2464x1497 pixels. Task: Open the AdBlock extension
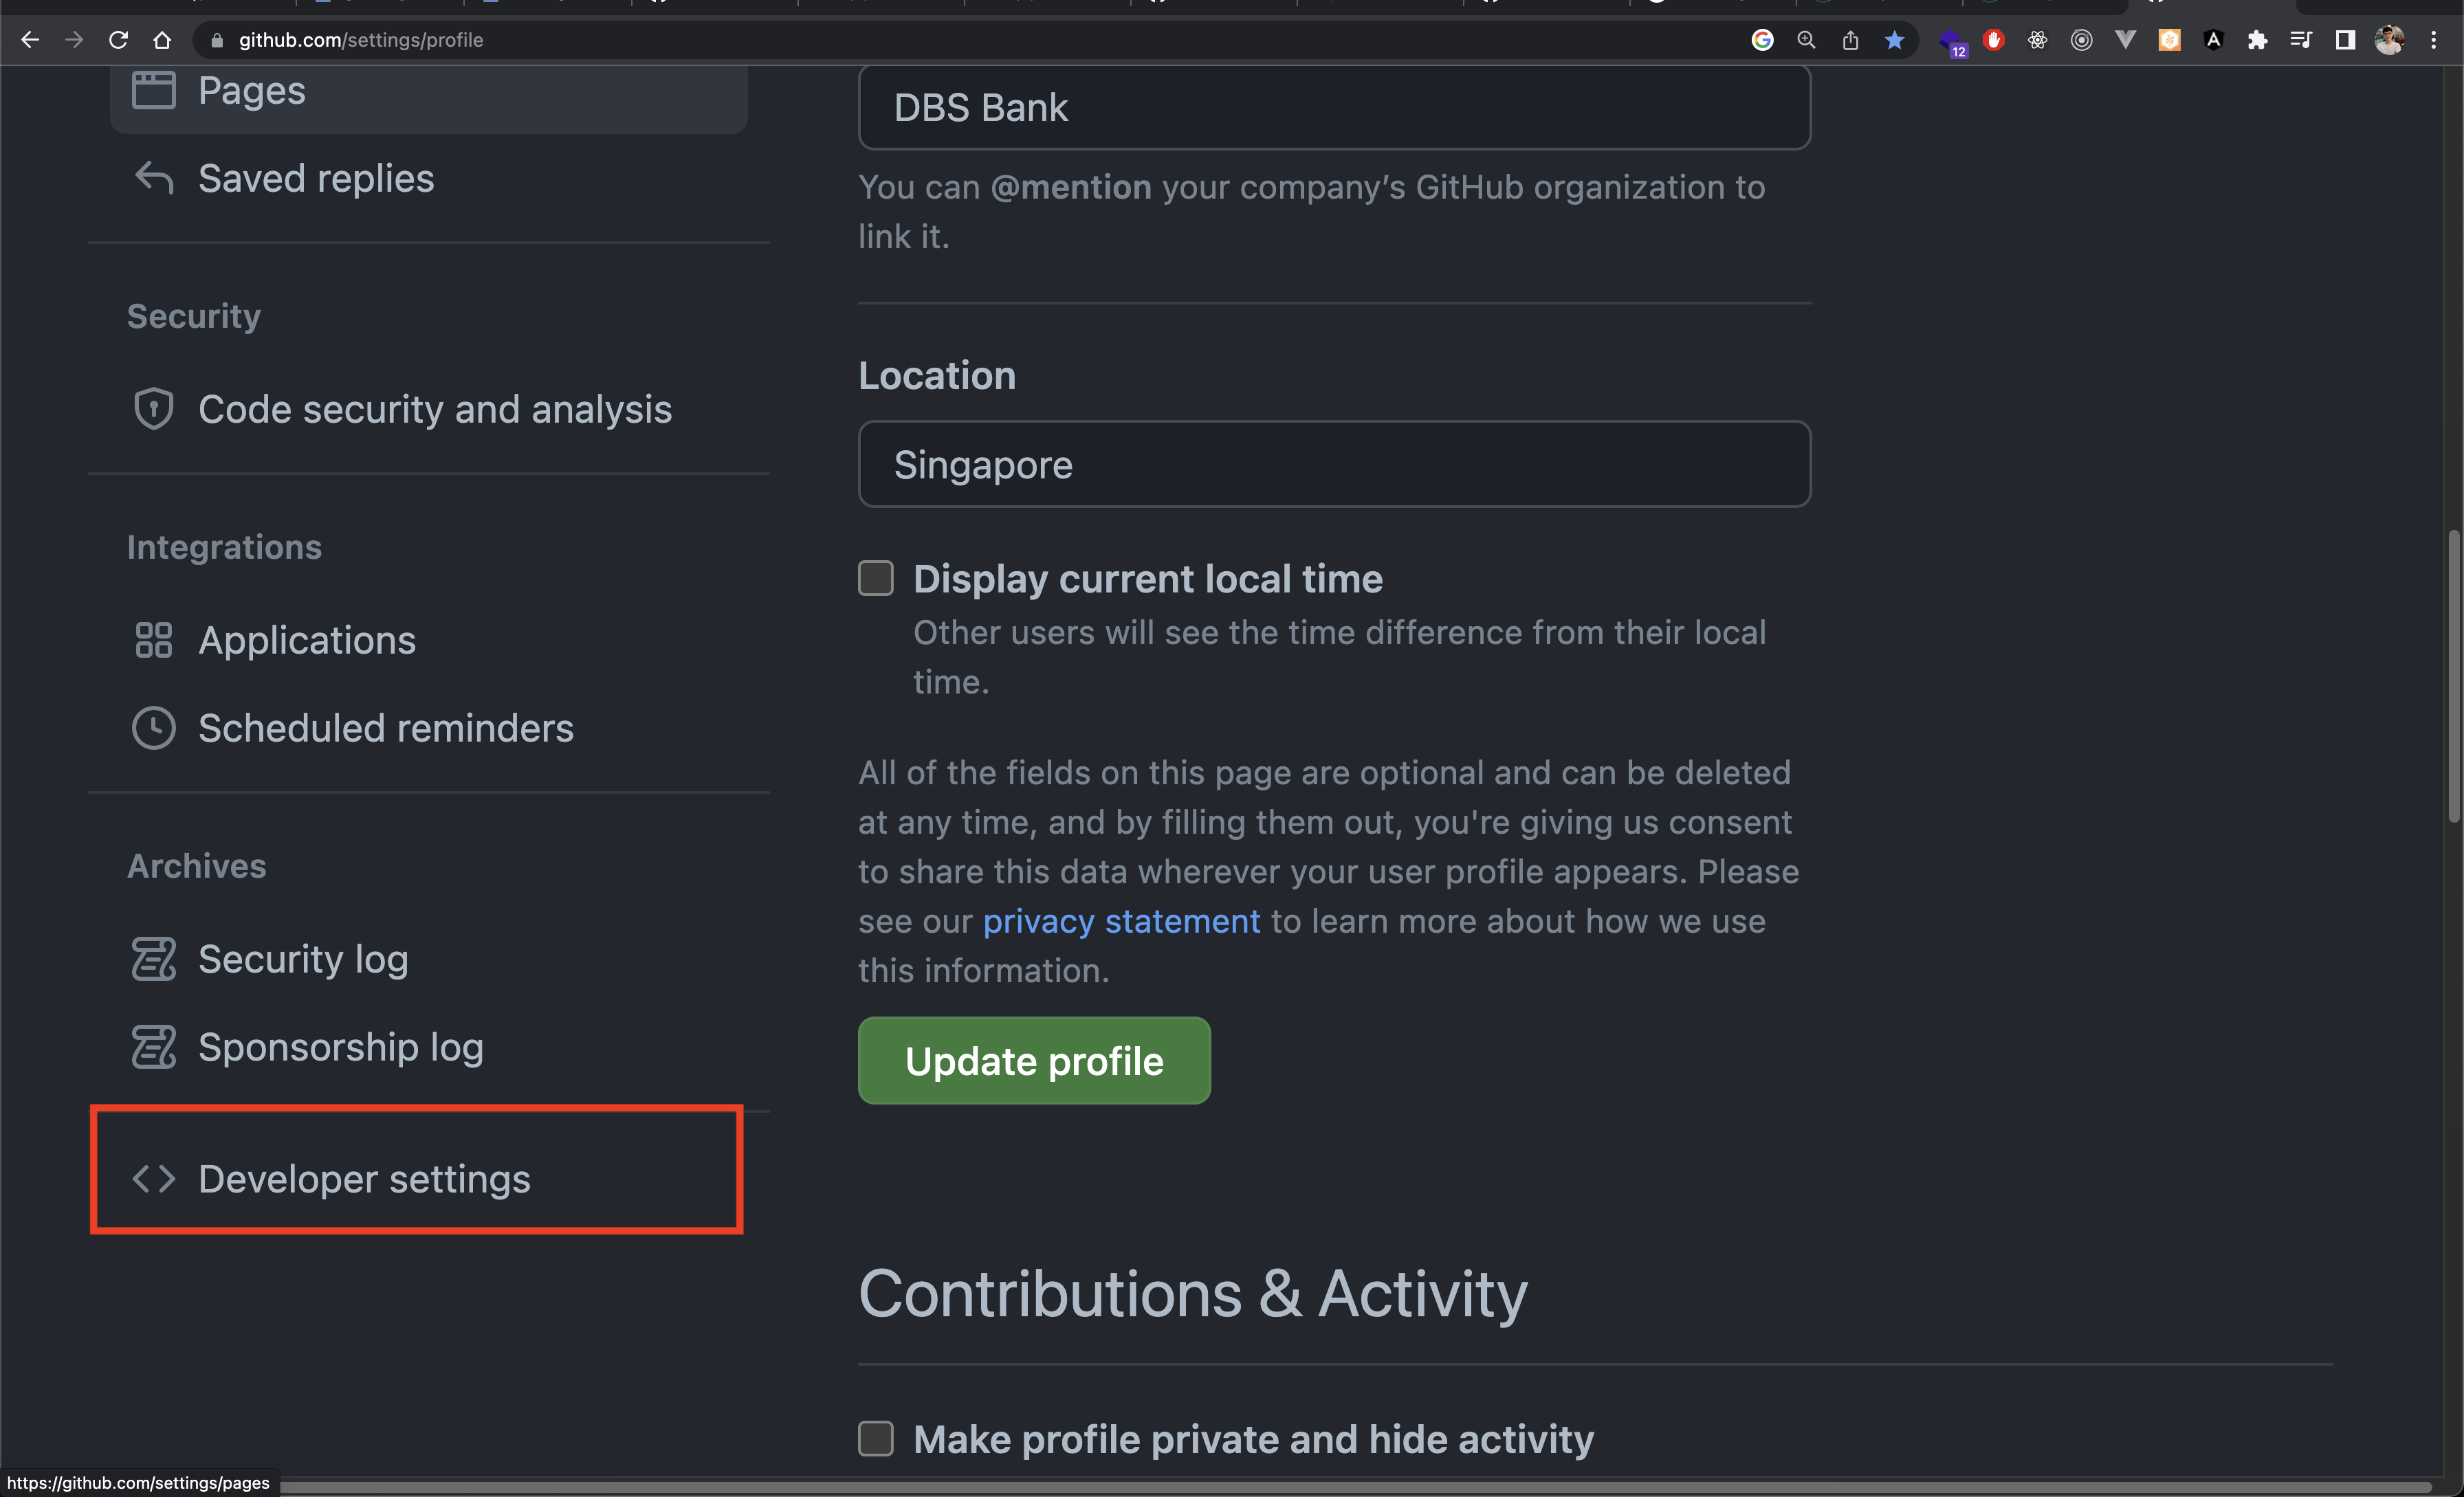(x=1993, y=40)
